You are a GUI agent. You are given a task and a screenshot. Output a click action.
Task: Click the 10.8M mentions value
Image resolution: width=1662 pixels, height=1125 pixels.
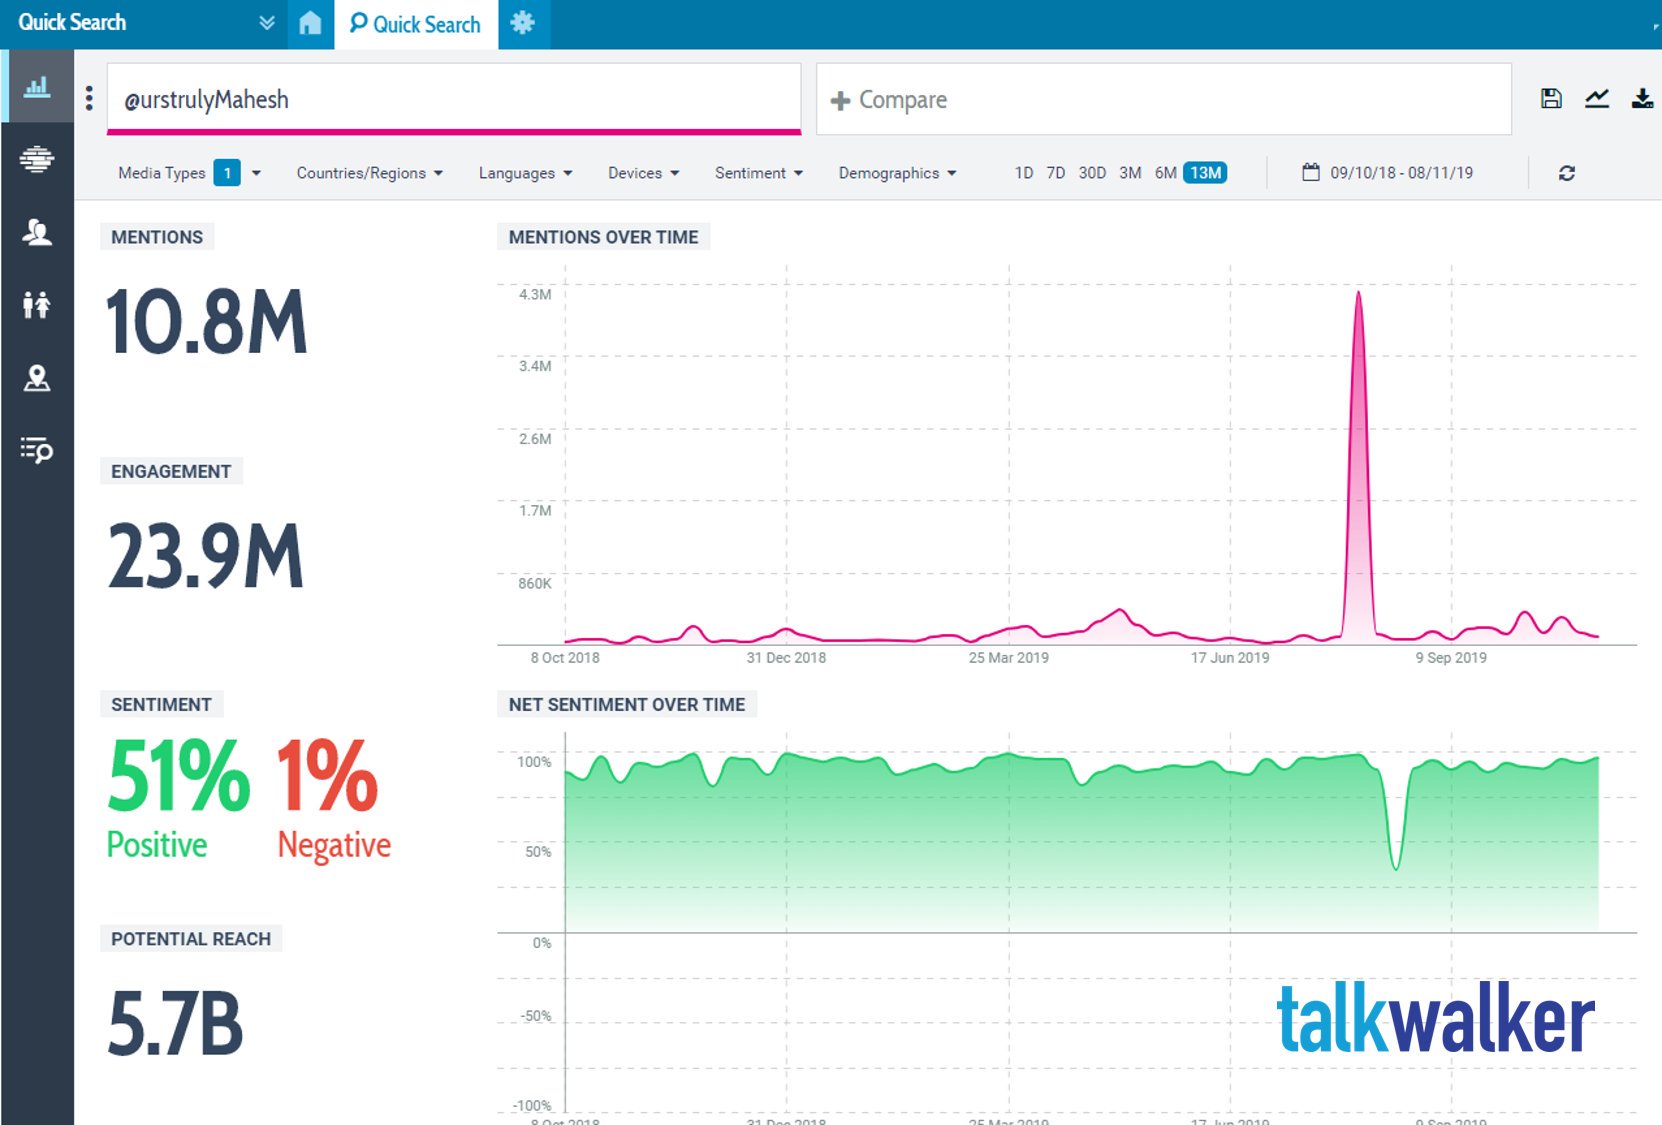pyautogui.click(x=206, y=323)
